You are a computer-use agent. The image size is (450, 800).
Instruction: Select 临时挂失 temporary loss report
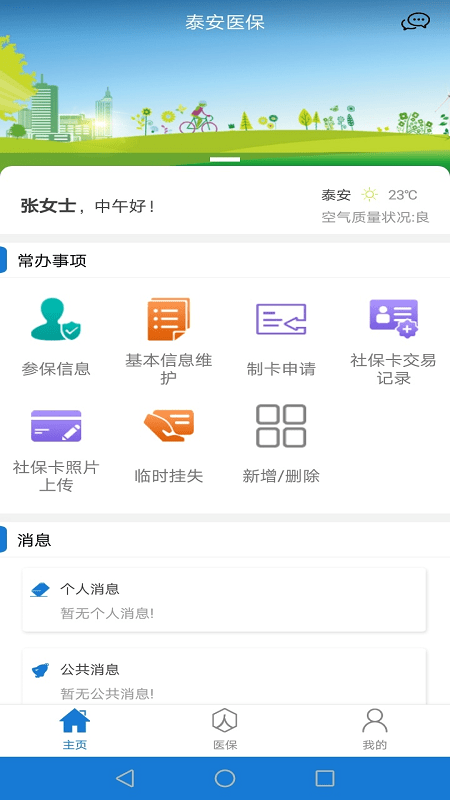click(x=168, y=445)
